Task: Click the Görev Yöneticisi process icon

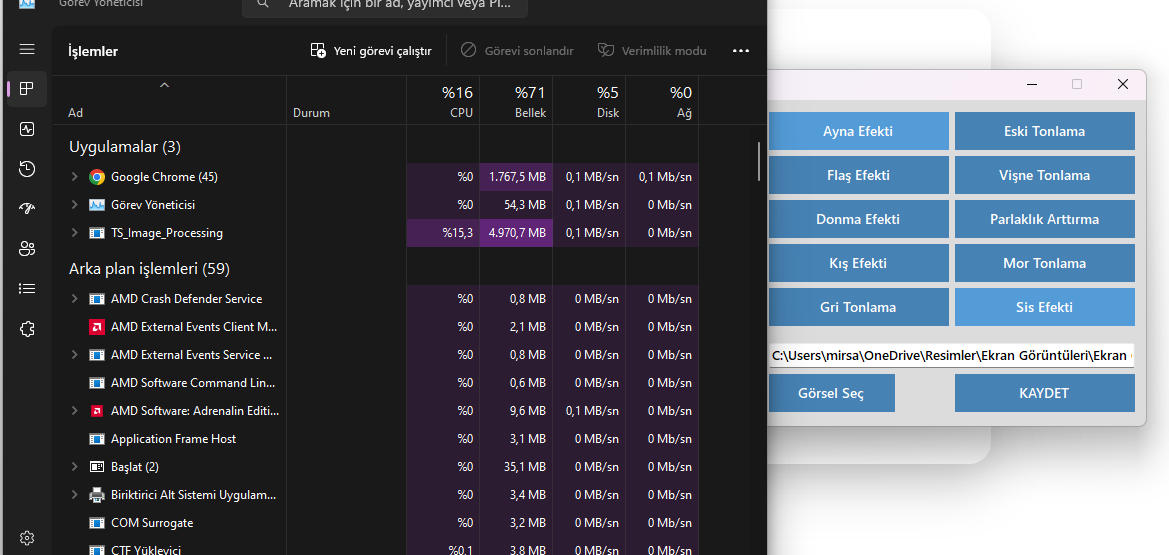Action: 97,204
